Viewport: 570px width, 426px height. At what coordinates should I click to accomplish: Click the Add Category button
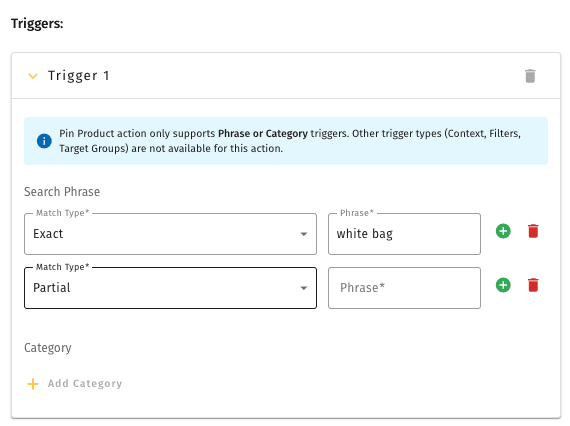75,383
